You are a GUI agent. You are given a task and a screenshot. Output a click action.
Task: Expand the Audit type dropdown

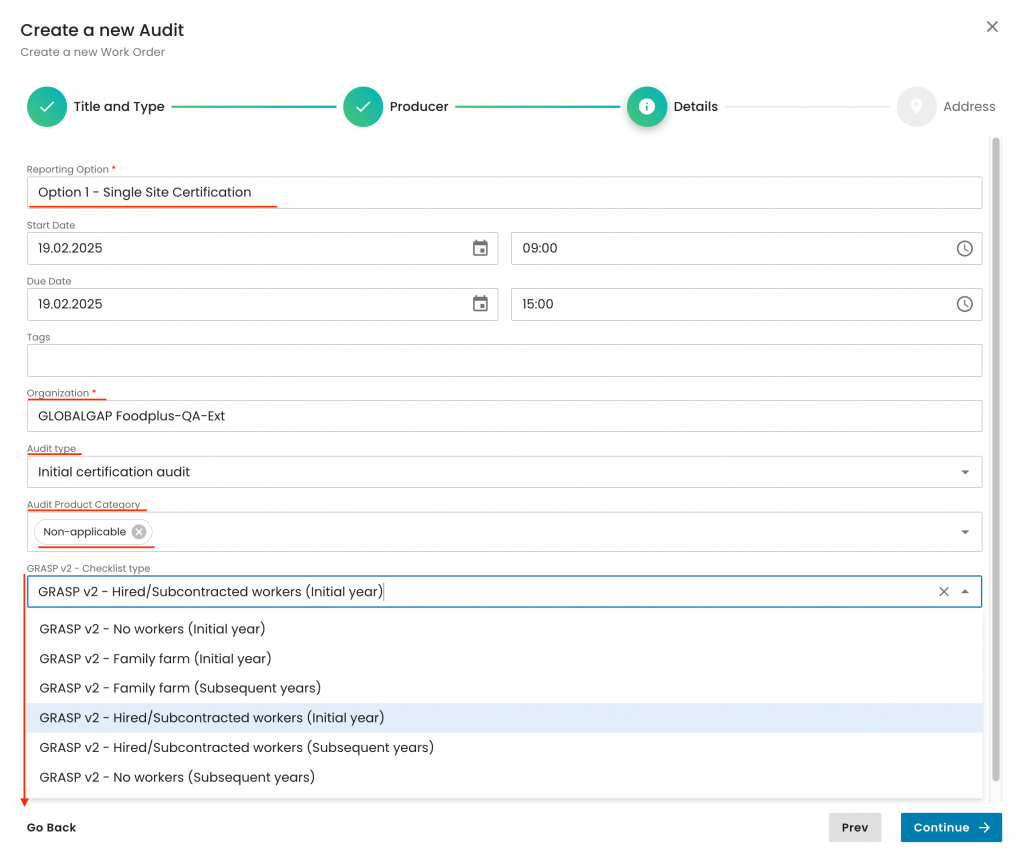click(x=965, y=472)
